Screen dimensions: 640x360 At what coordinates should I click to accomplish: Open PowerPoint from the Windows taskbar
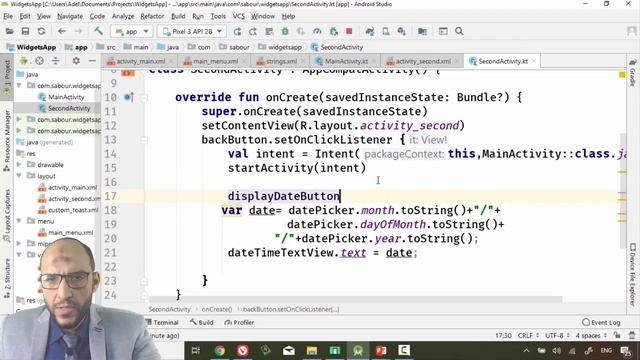click(x=381, y=350)
